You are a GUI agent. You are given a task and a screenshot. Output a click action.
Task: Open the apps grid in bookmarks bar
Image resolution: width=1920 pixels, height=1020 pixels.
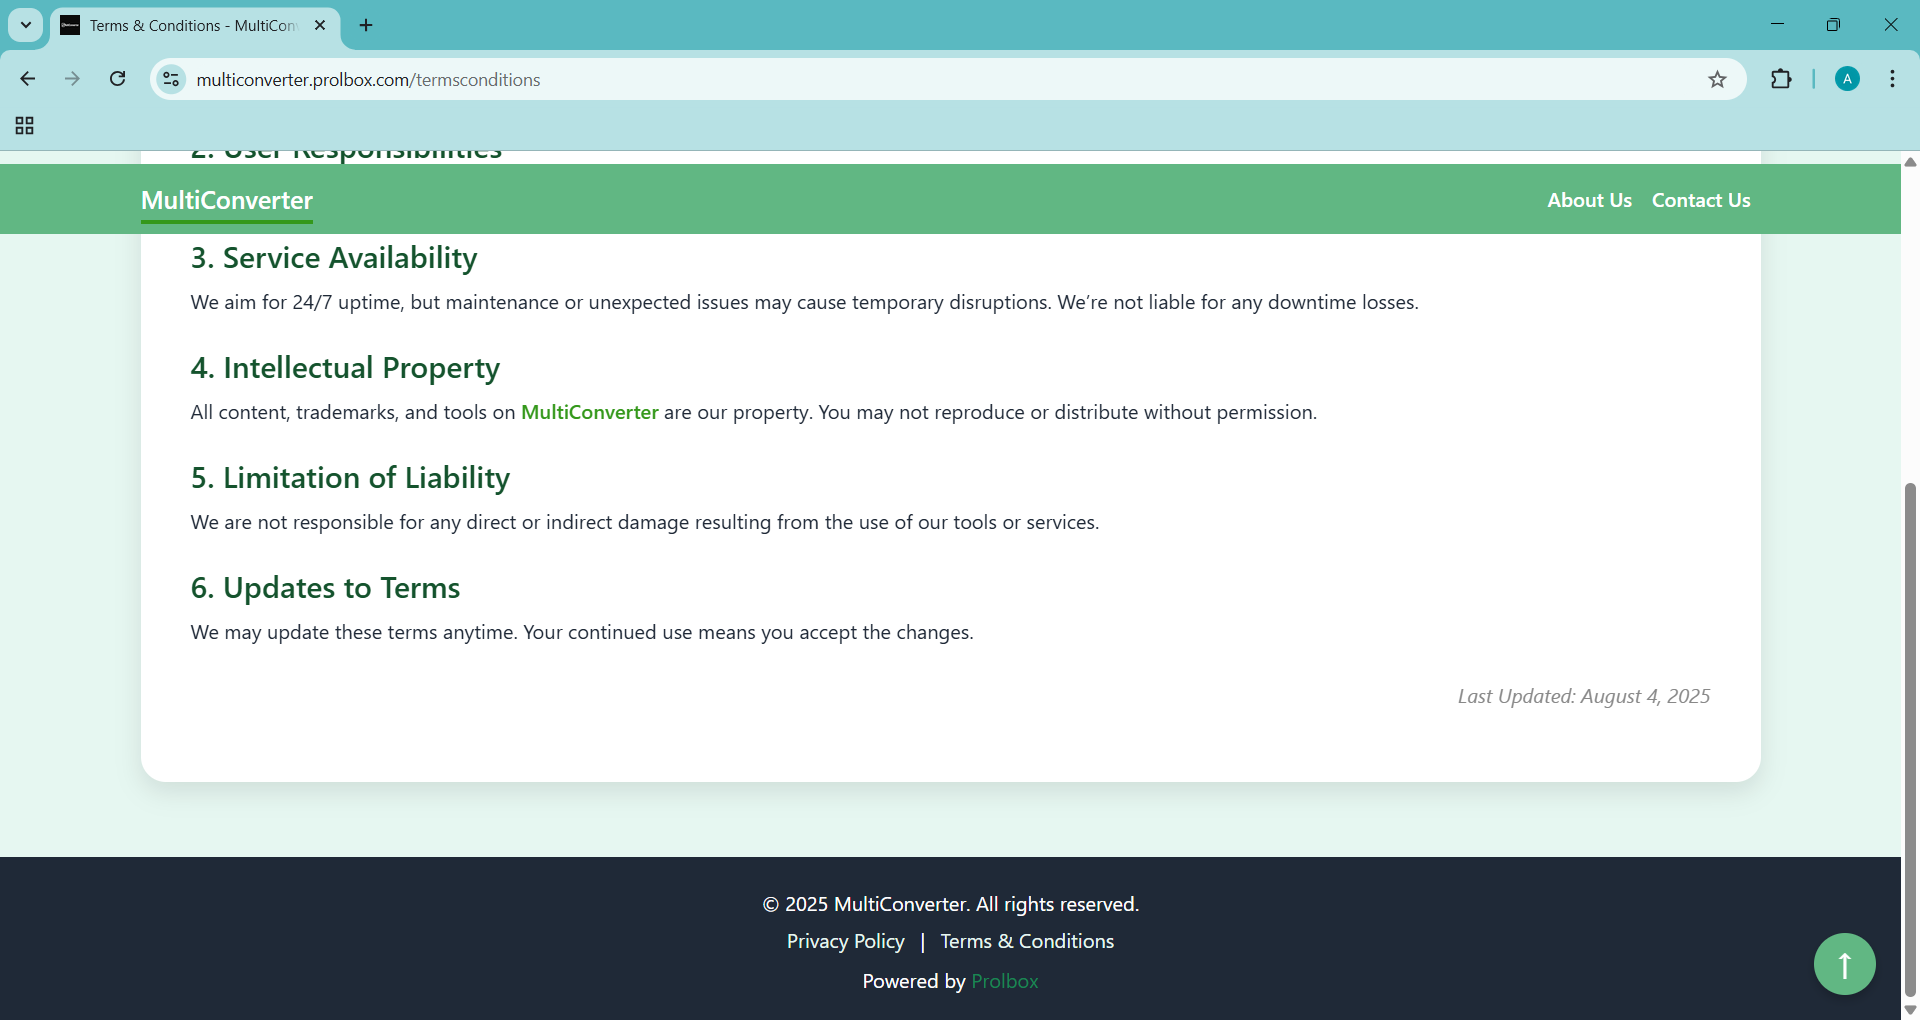pyautogui.click(x=25, y=126)
